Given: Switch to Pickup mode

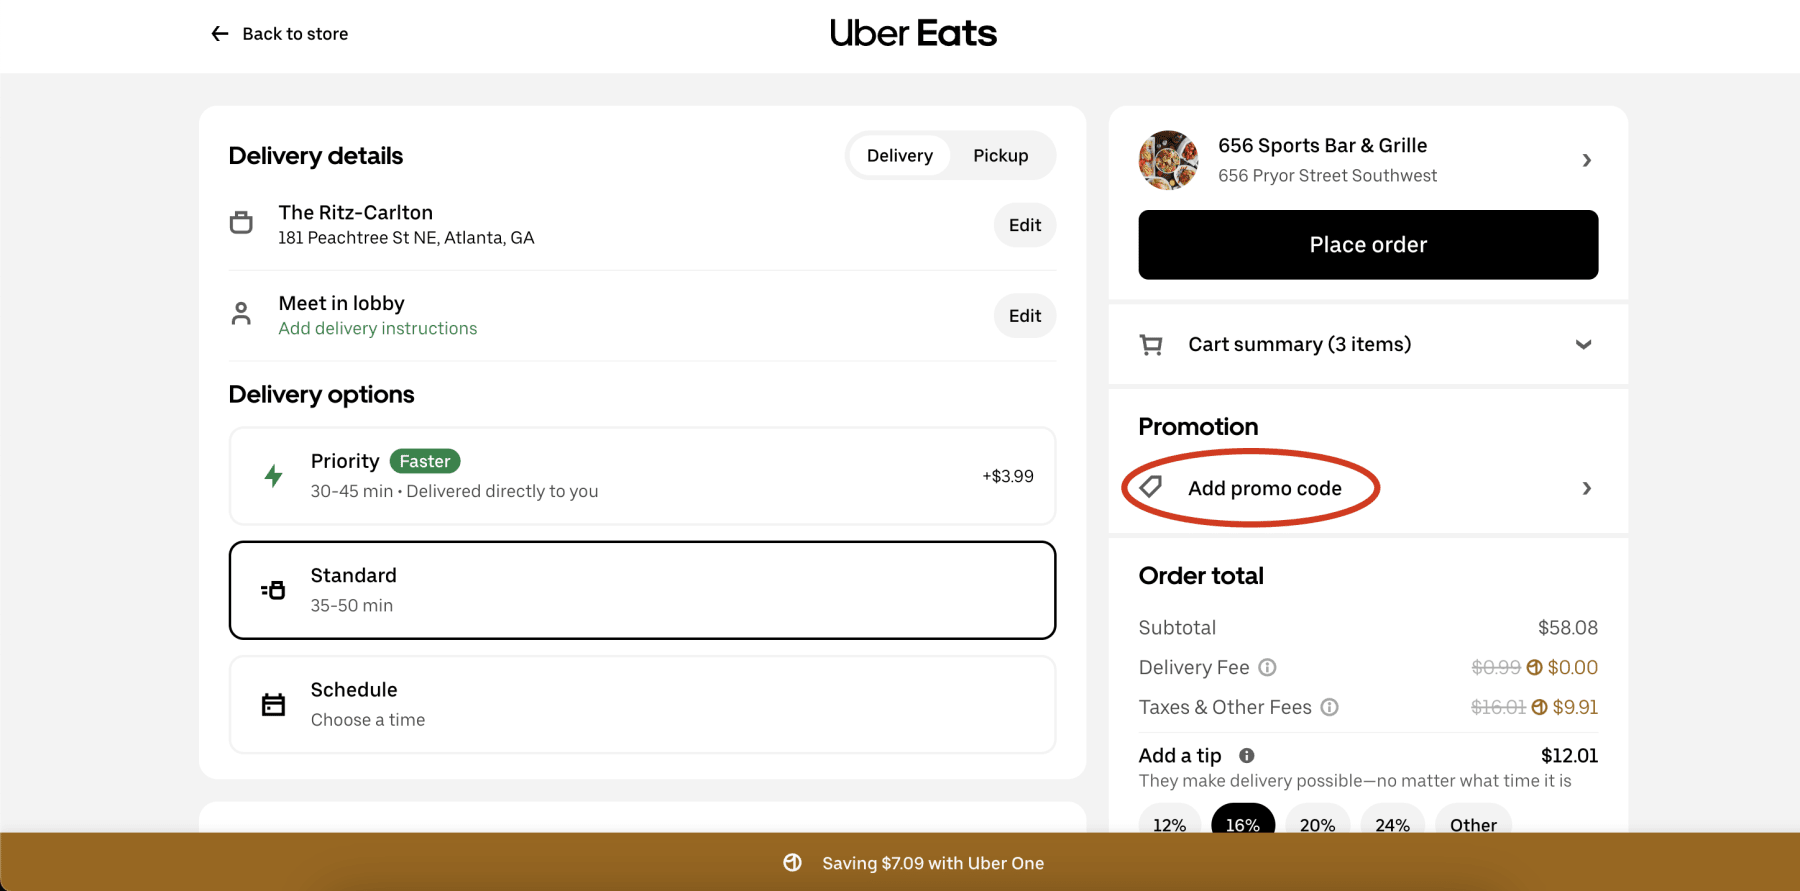Looking at the screenshot, I should point(999,155).
